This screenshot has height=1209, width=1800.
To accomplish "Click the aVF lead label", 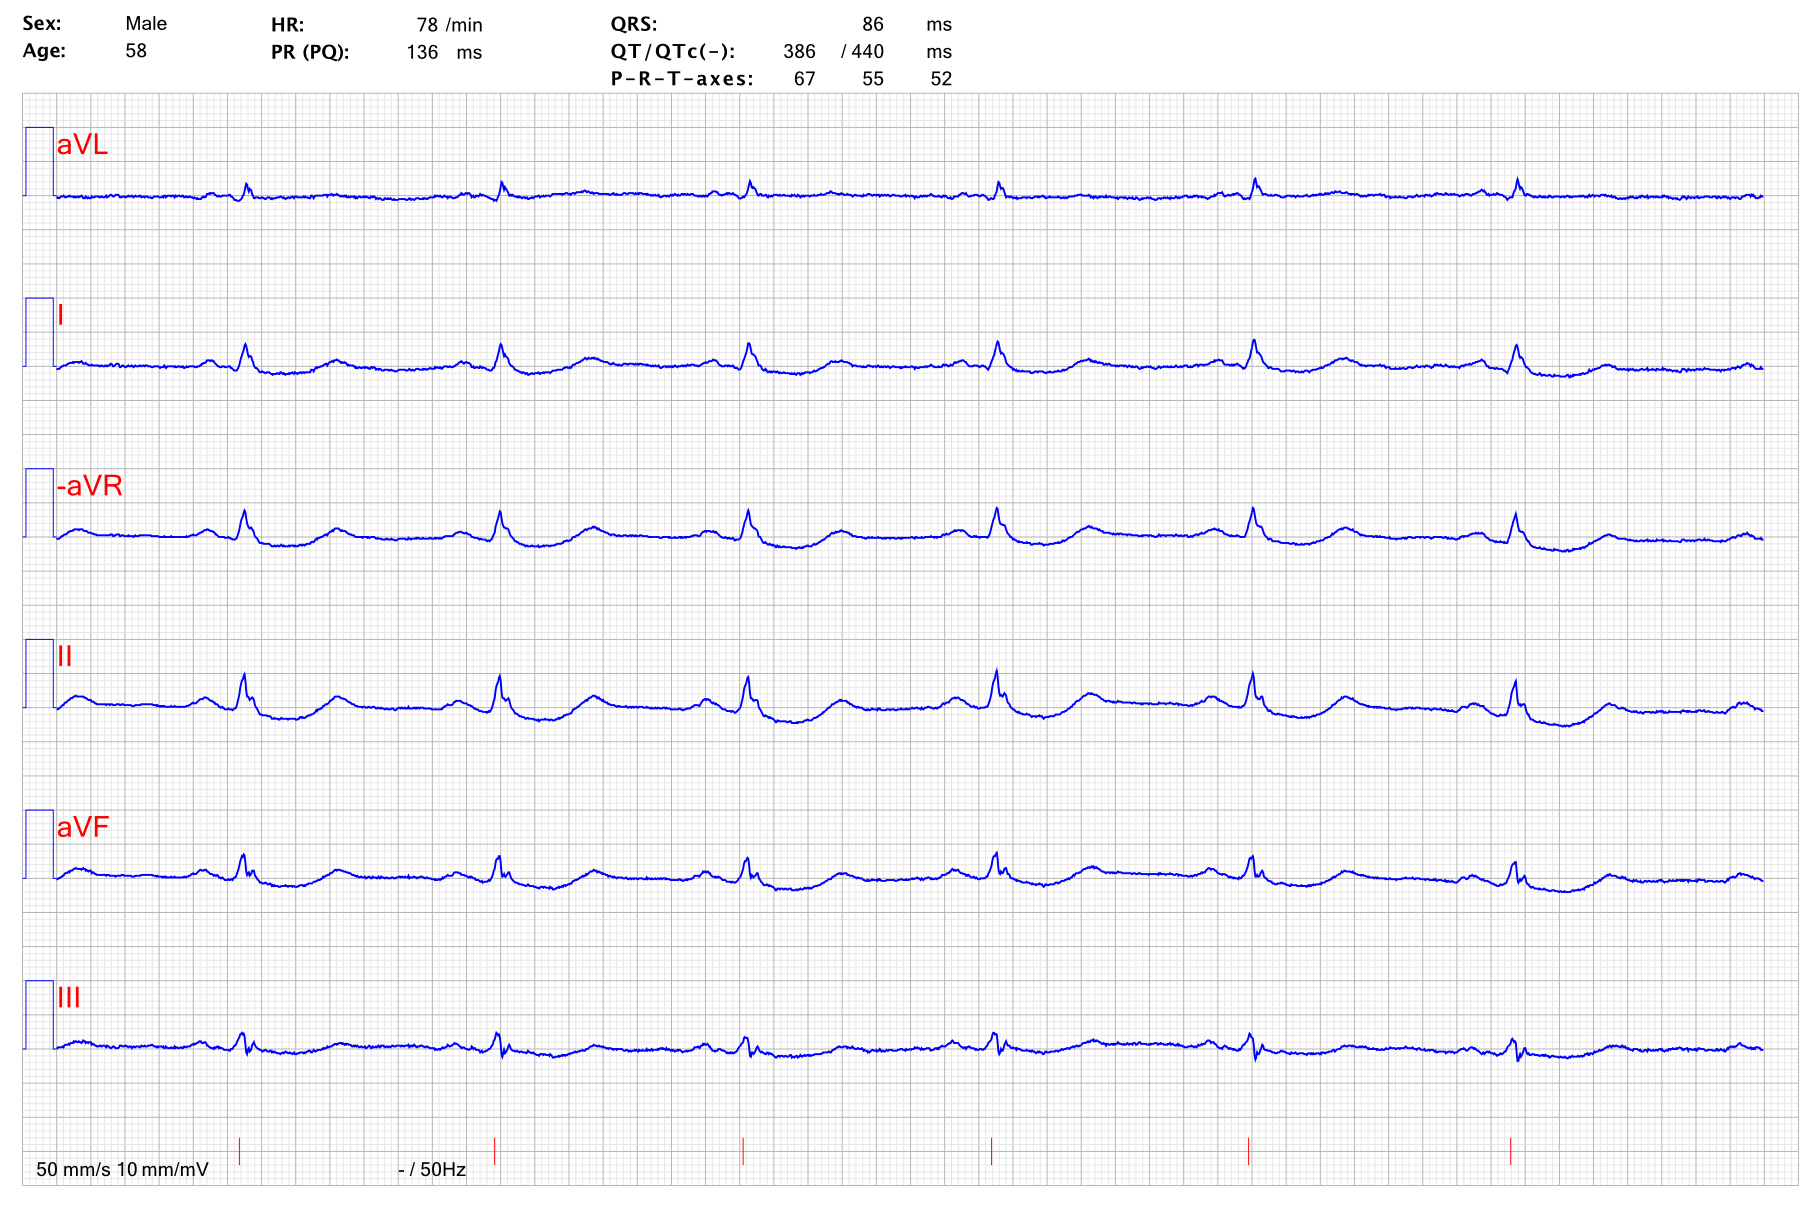I will (x=83, y=827).
